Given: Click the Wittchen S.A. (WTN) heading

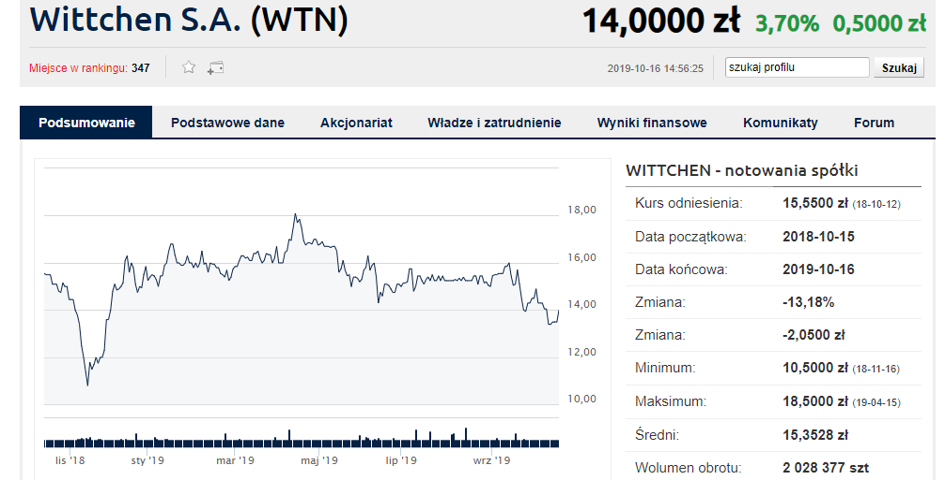Looking at the screenshot, I should [x=189, y=19].
